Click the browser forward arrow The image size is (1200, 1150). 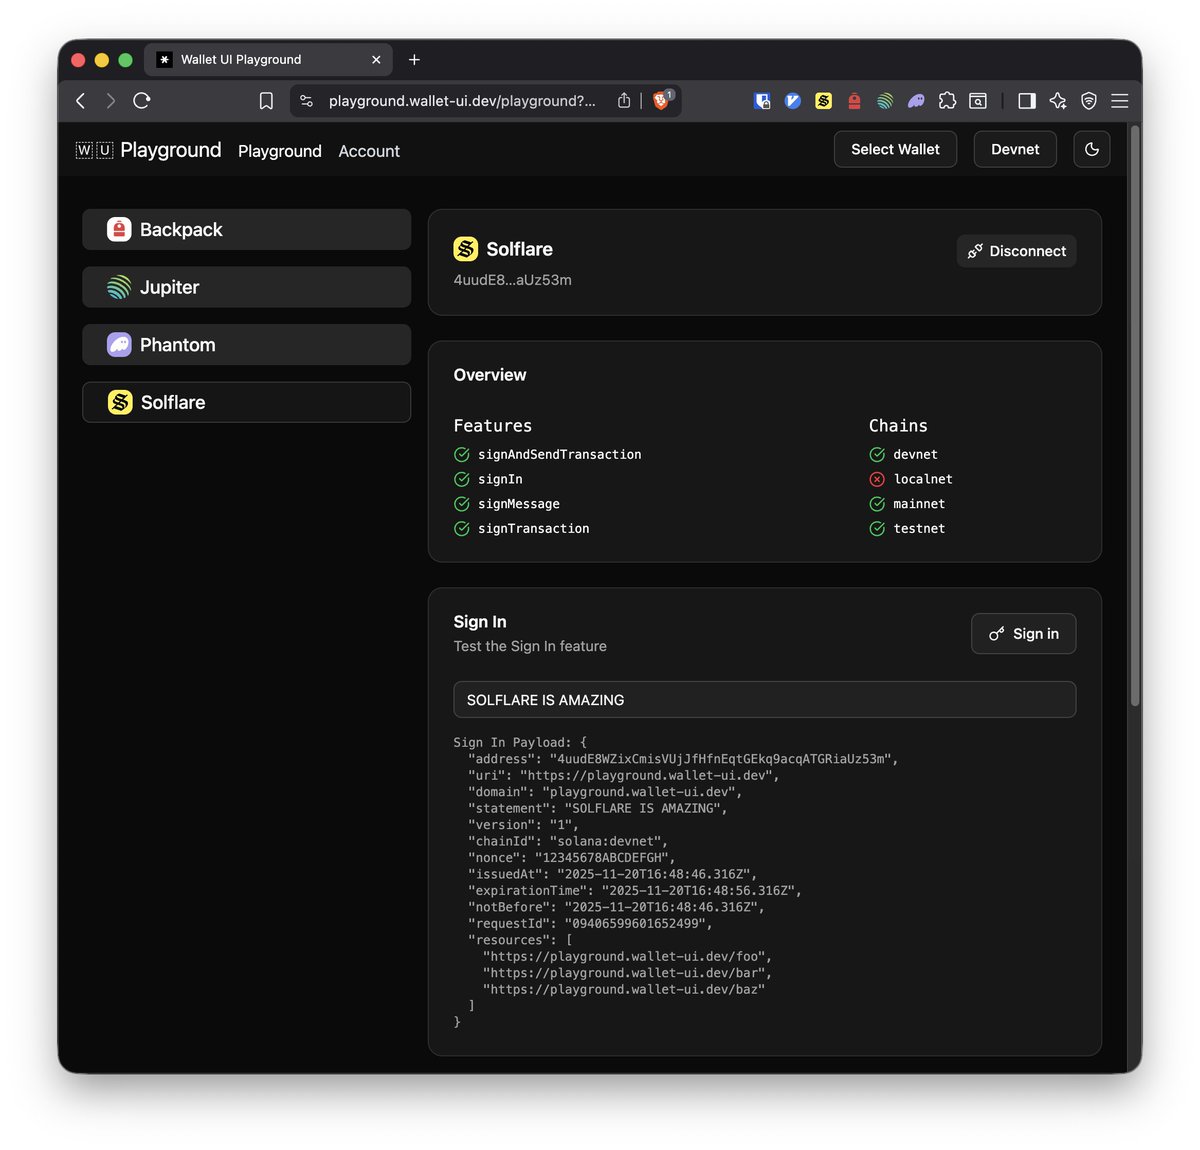click(111, 100)
